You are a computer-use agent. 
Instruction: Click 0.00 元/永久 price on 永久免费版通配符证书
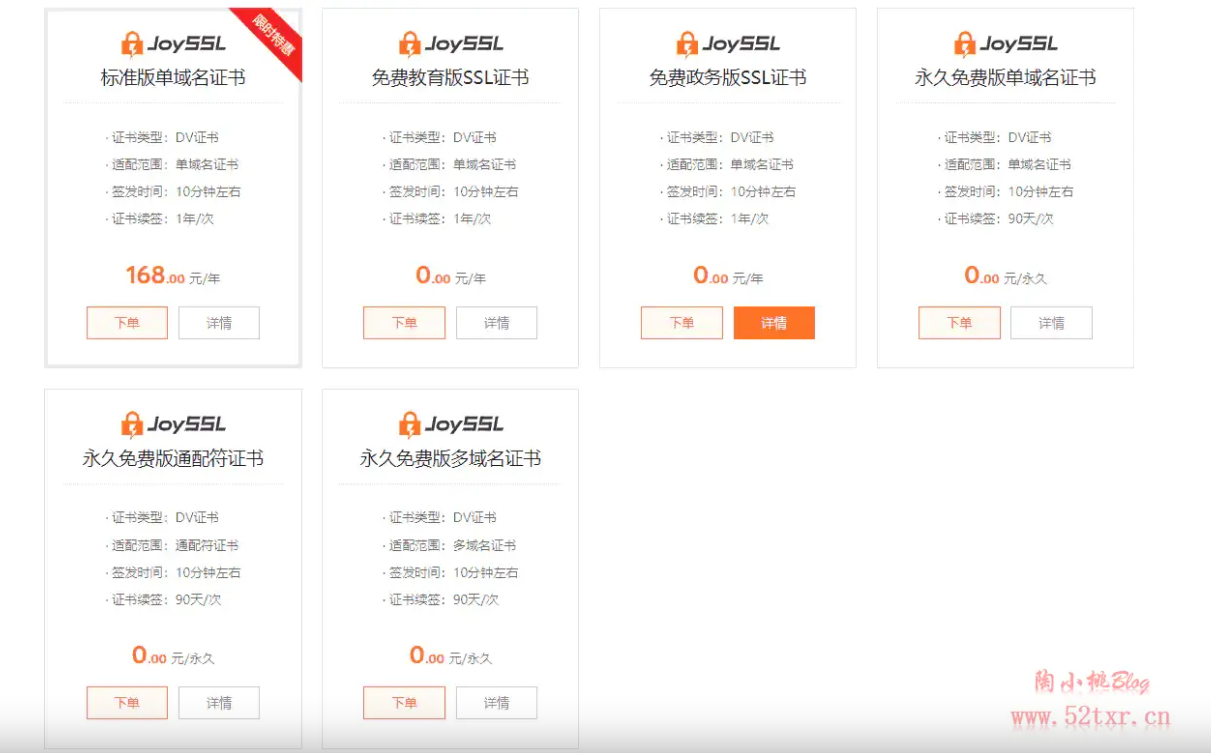[x=173, y=656]
